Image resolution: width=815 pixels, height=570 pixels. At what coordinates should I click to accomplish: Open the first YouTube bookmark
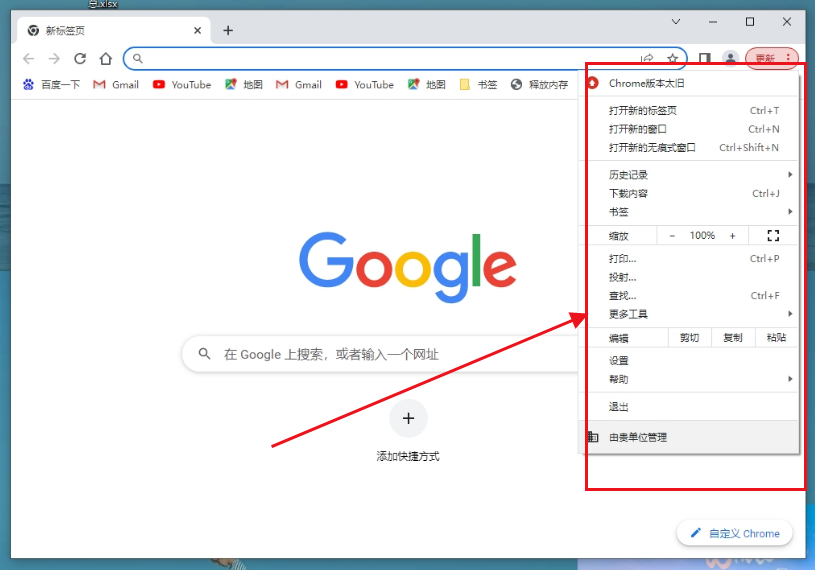[182, 84]
